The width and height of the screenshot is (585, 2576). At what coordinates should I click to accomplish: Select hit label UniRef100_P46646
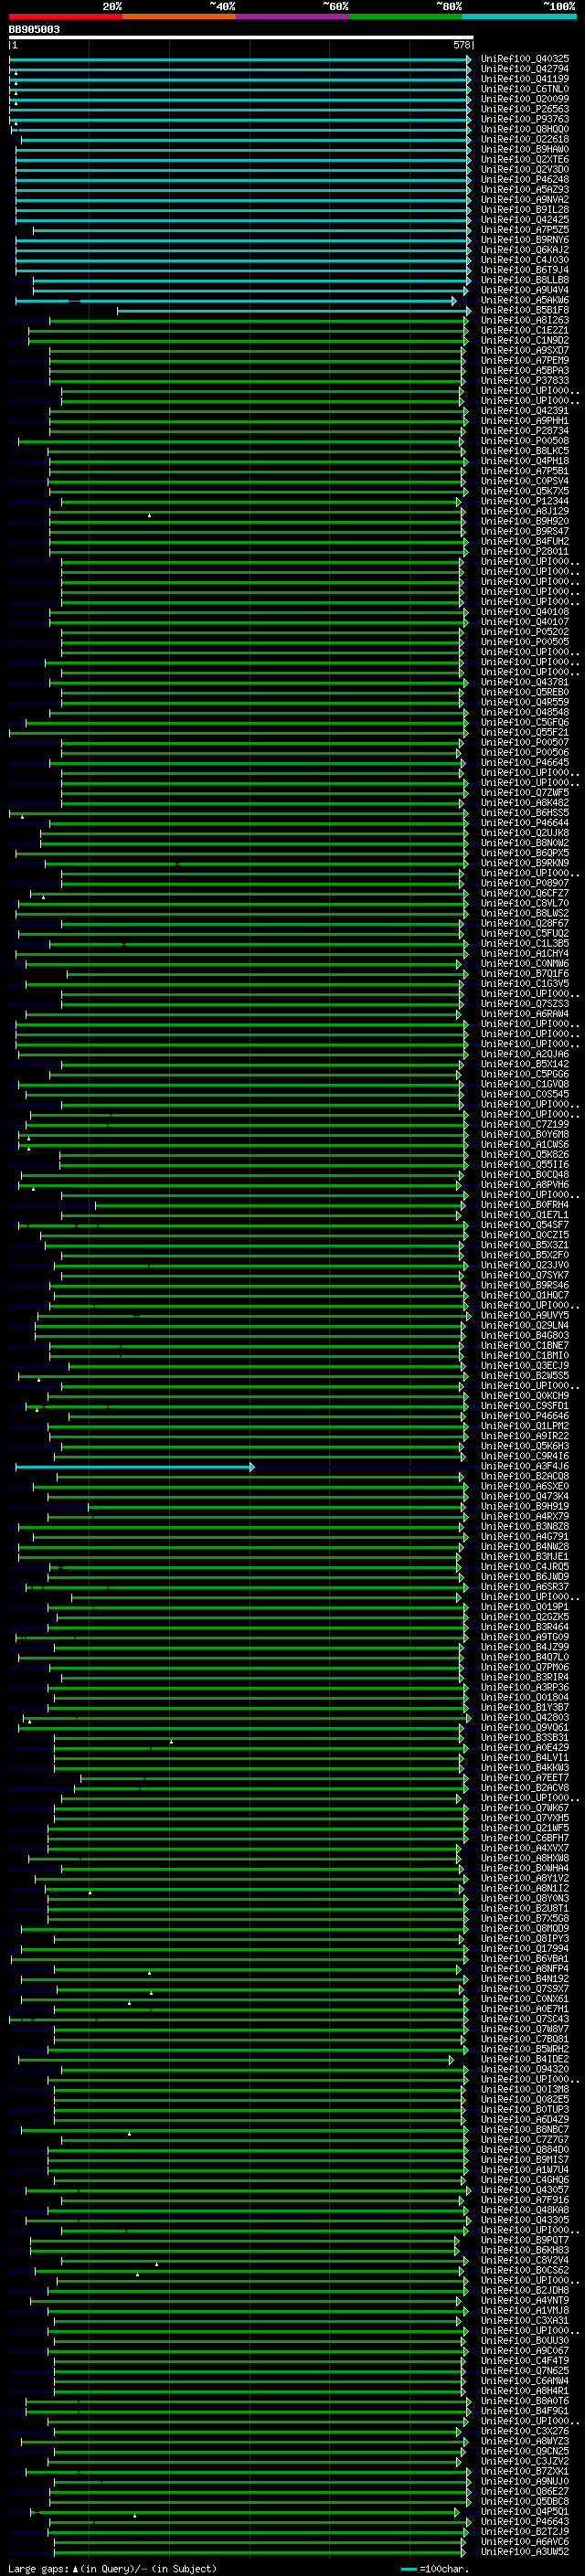[525, 1416]
